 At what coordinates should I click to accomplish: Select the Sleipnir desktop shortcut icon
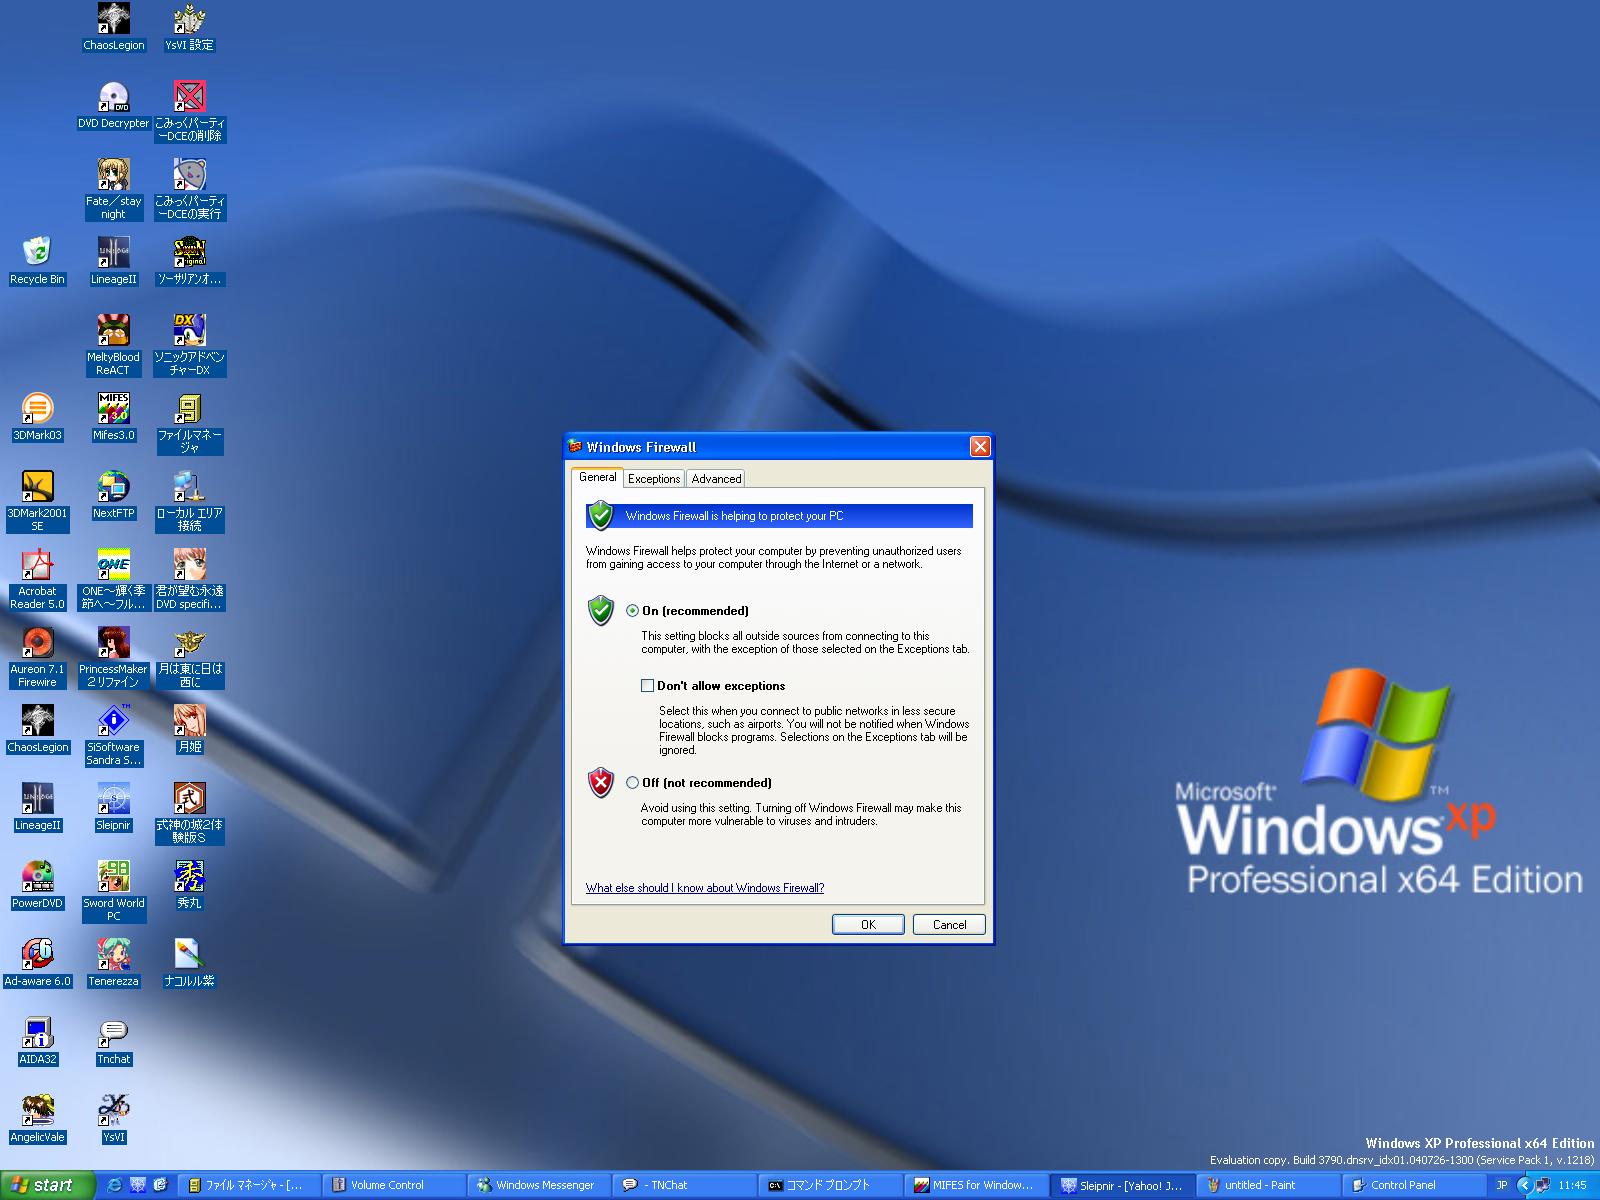pyautogui.click(x=113, y=799)
